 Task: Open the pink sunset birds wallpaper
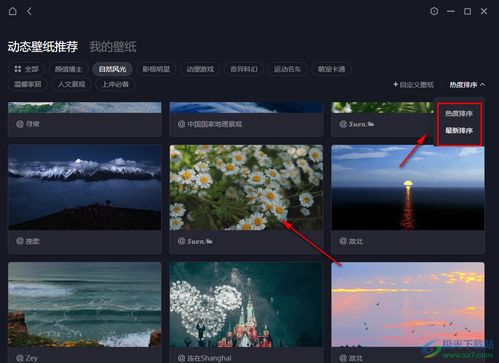coord(408,305)
